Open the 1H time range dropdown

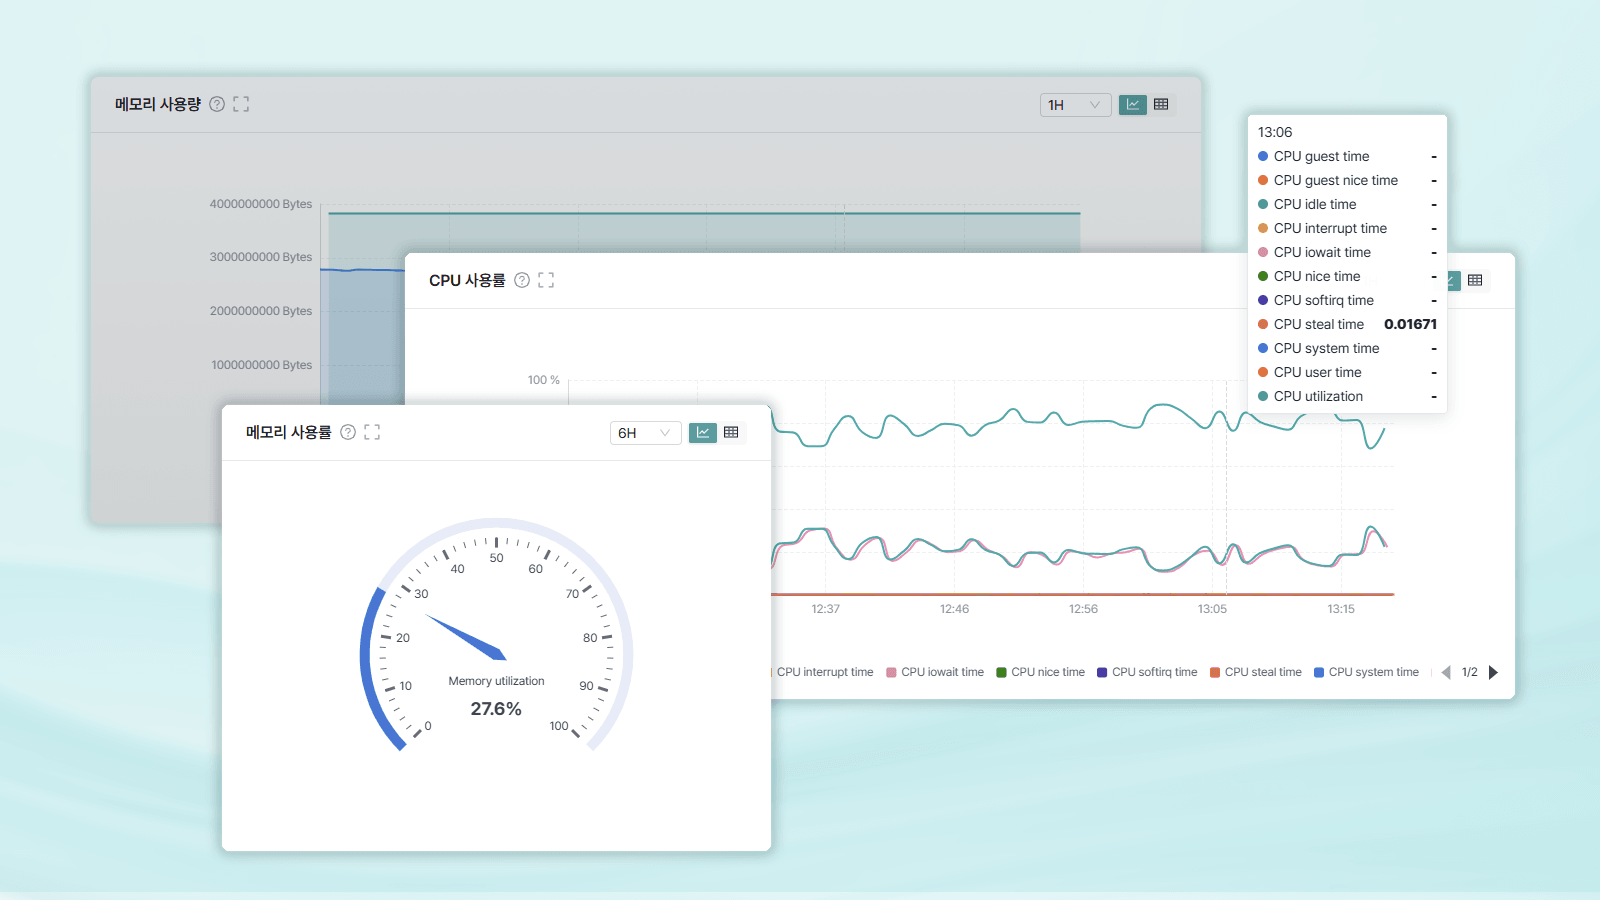pos(1075,105)
